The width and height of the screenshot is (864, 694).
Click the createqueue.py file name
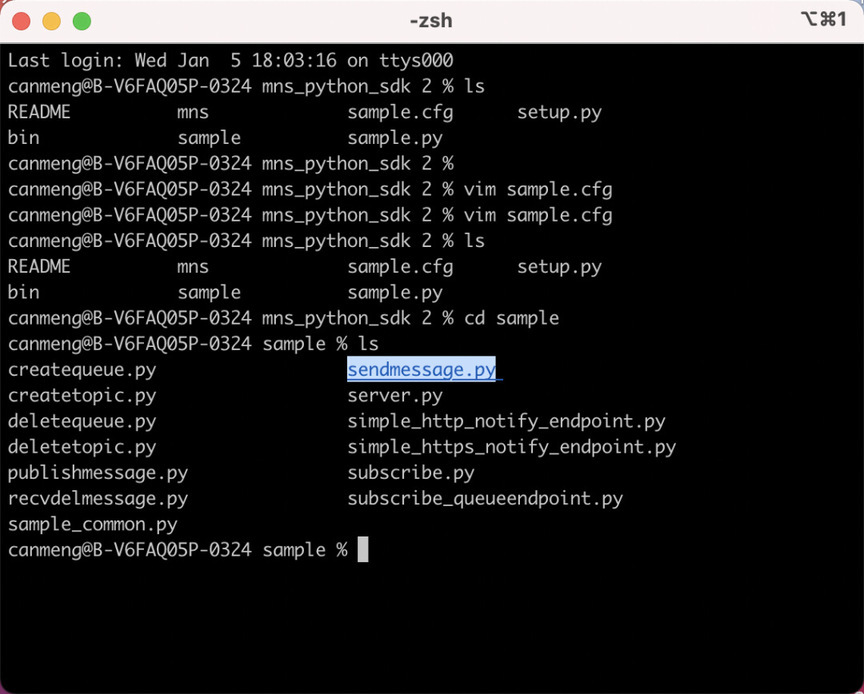click(82, 370)
